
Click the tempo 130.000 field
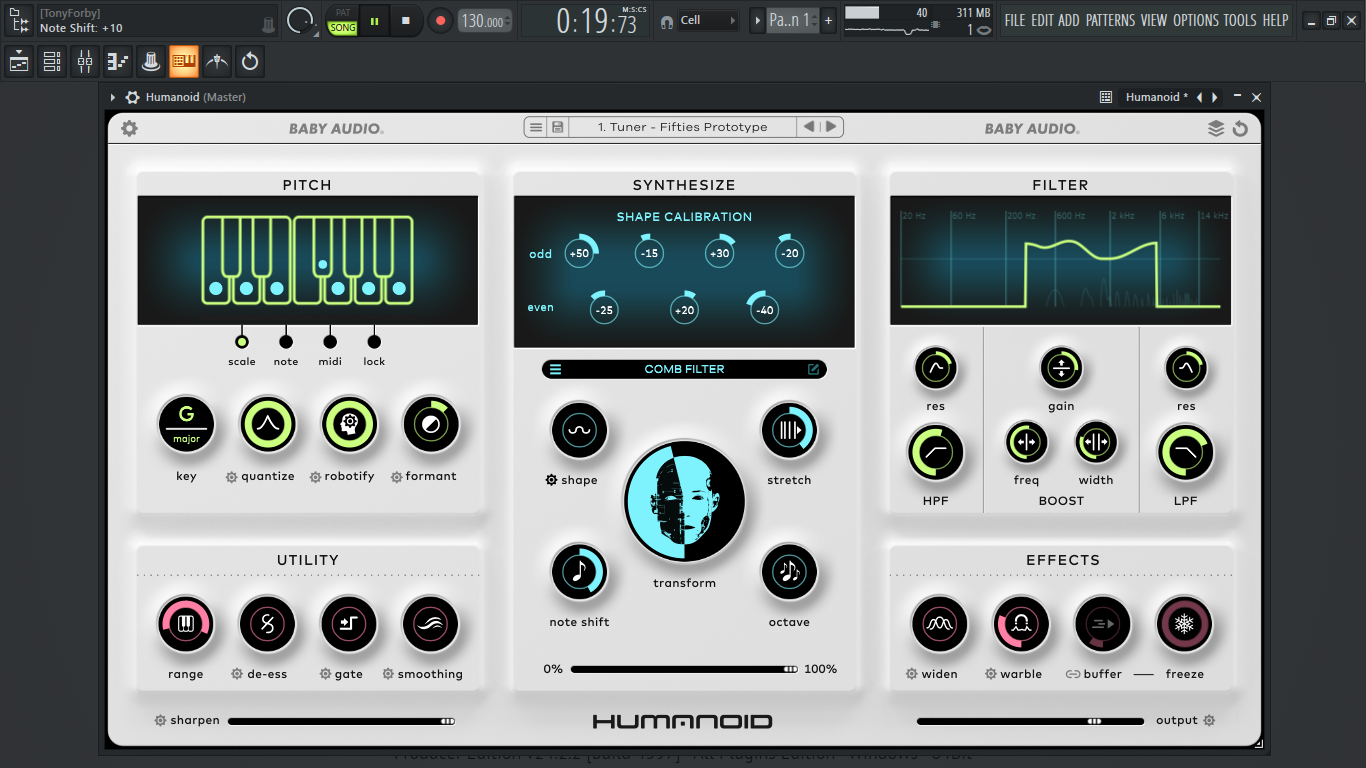point(485,21)
